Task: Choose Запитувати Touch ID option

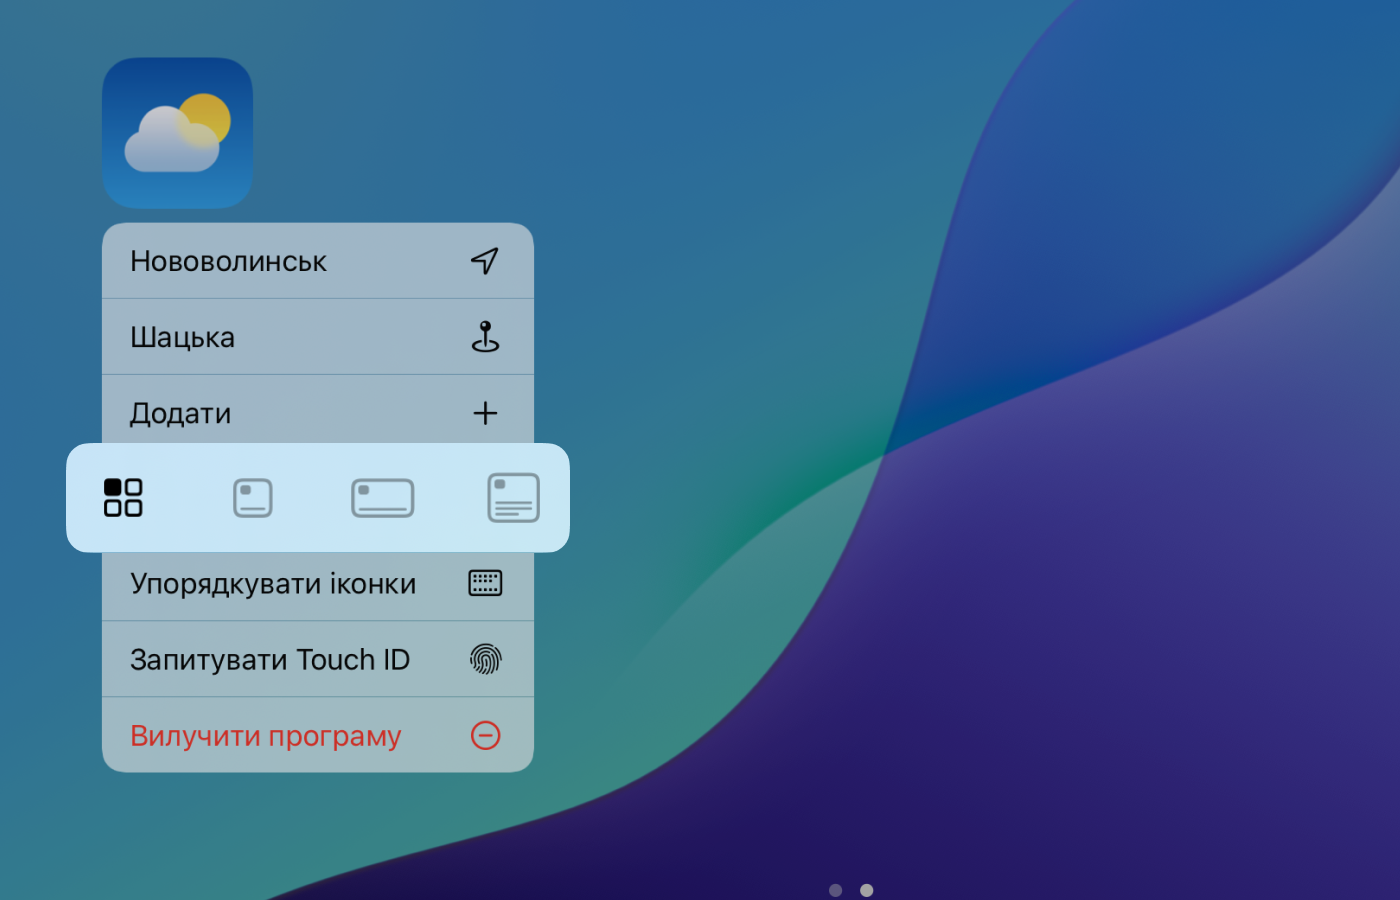Action: pyautogui.click(x=318, y=659)
